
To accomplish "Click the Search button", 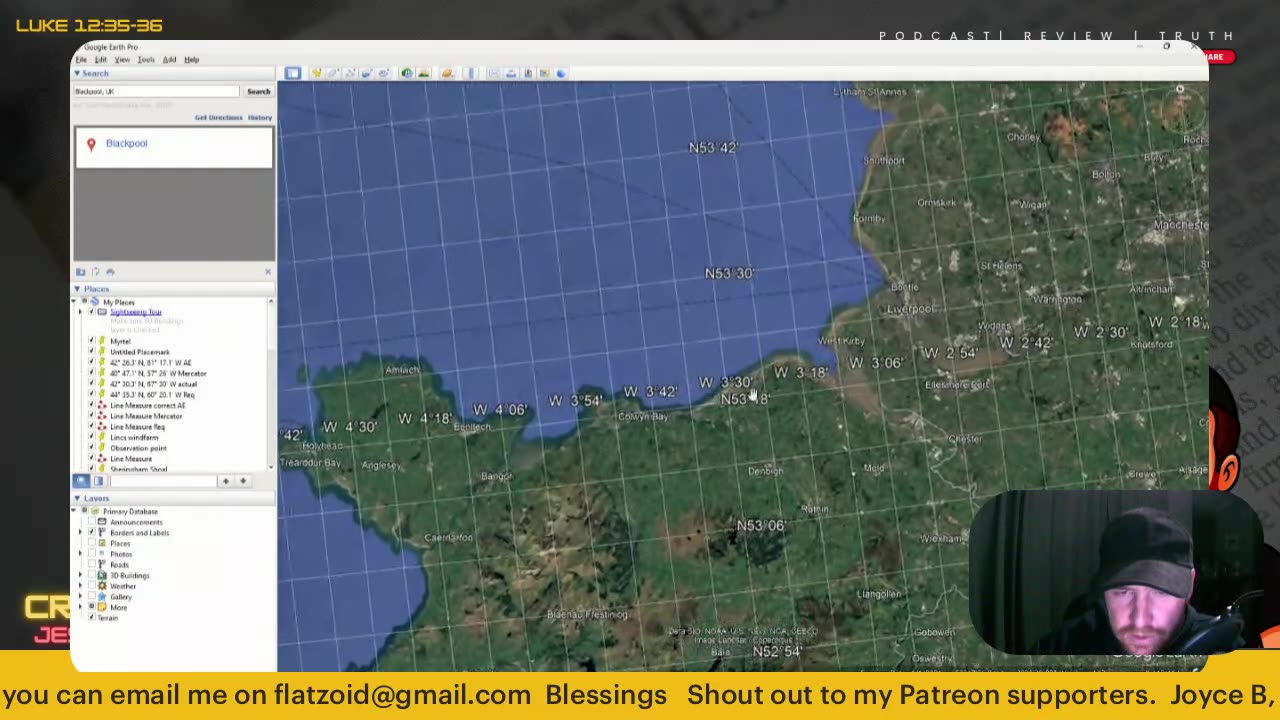I will pyautogui.click(x=258, y=92).
